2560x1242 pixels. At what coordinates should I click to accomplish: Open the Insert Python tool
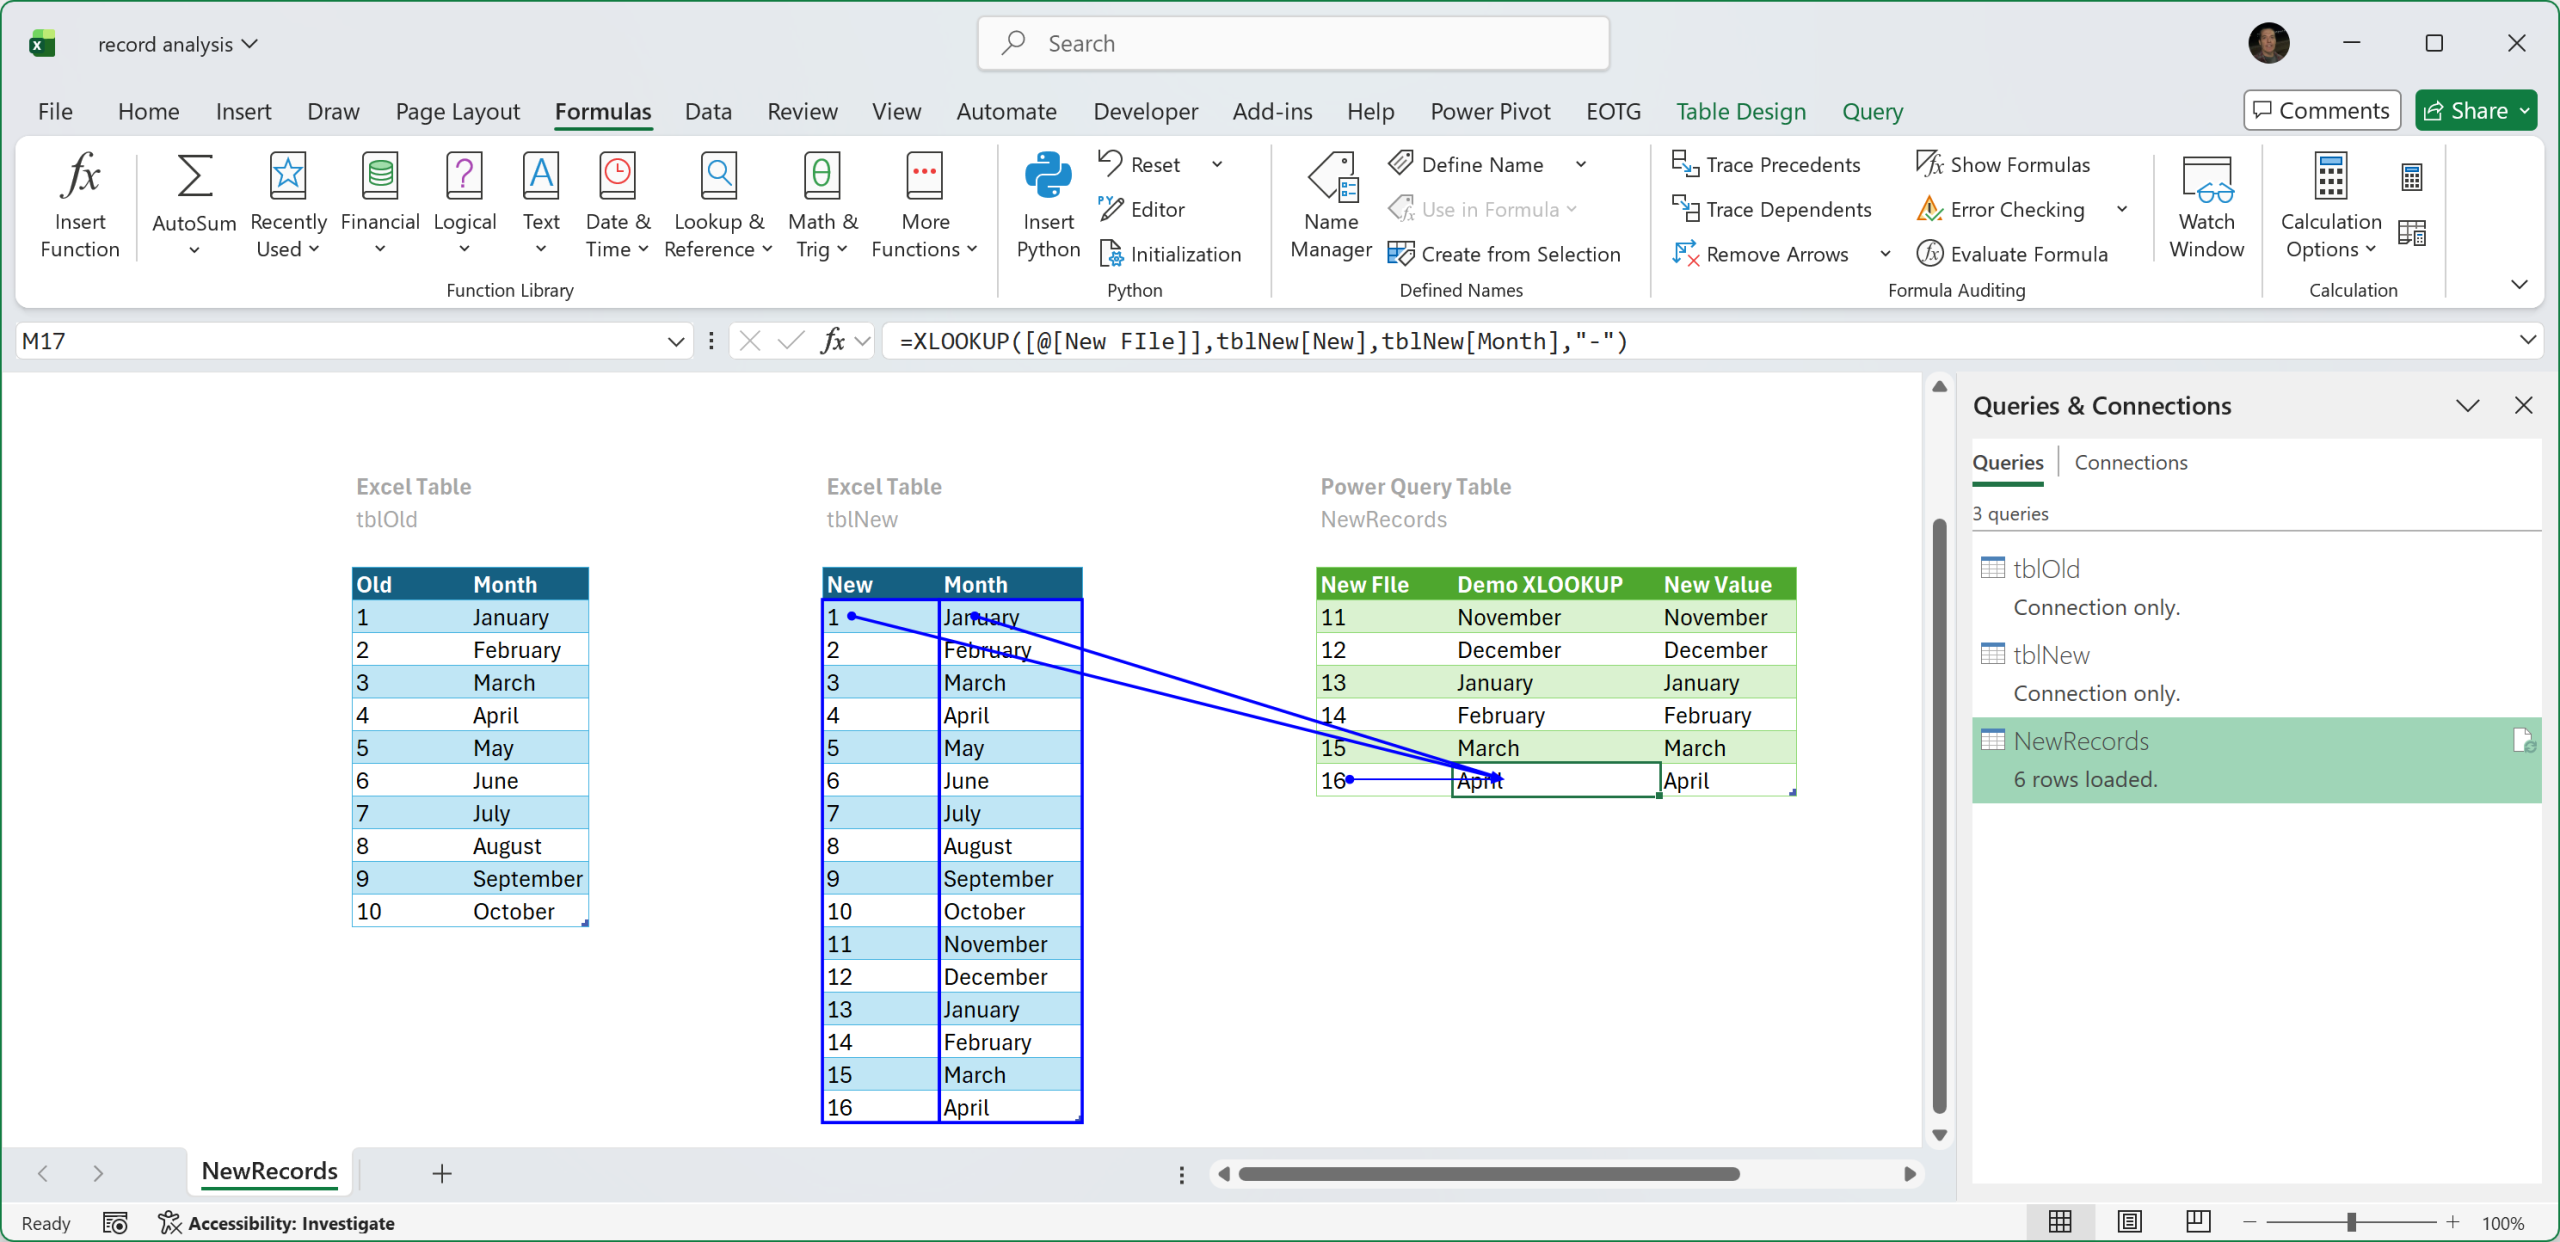1048,205
